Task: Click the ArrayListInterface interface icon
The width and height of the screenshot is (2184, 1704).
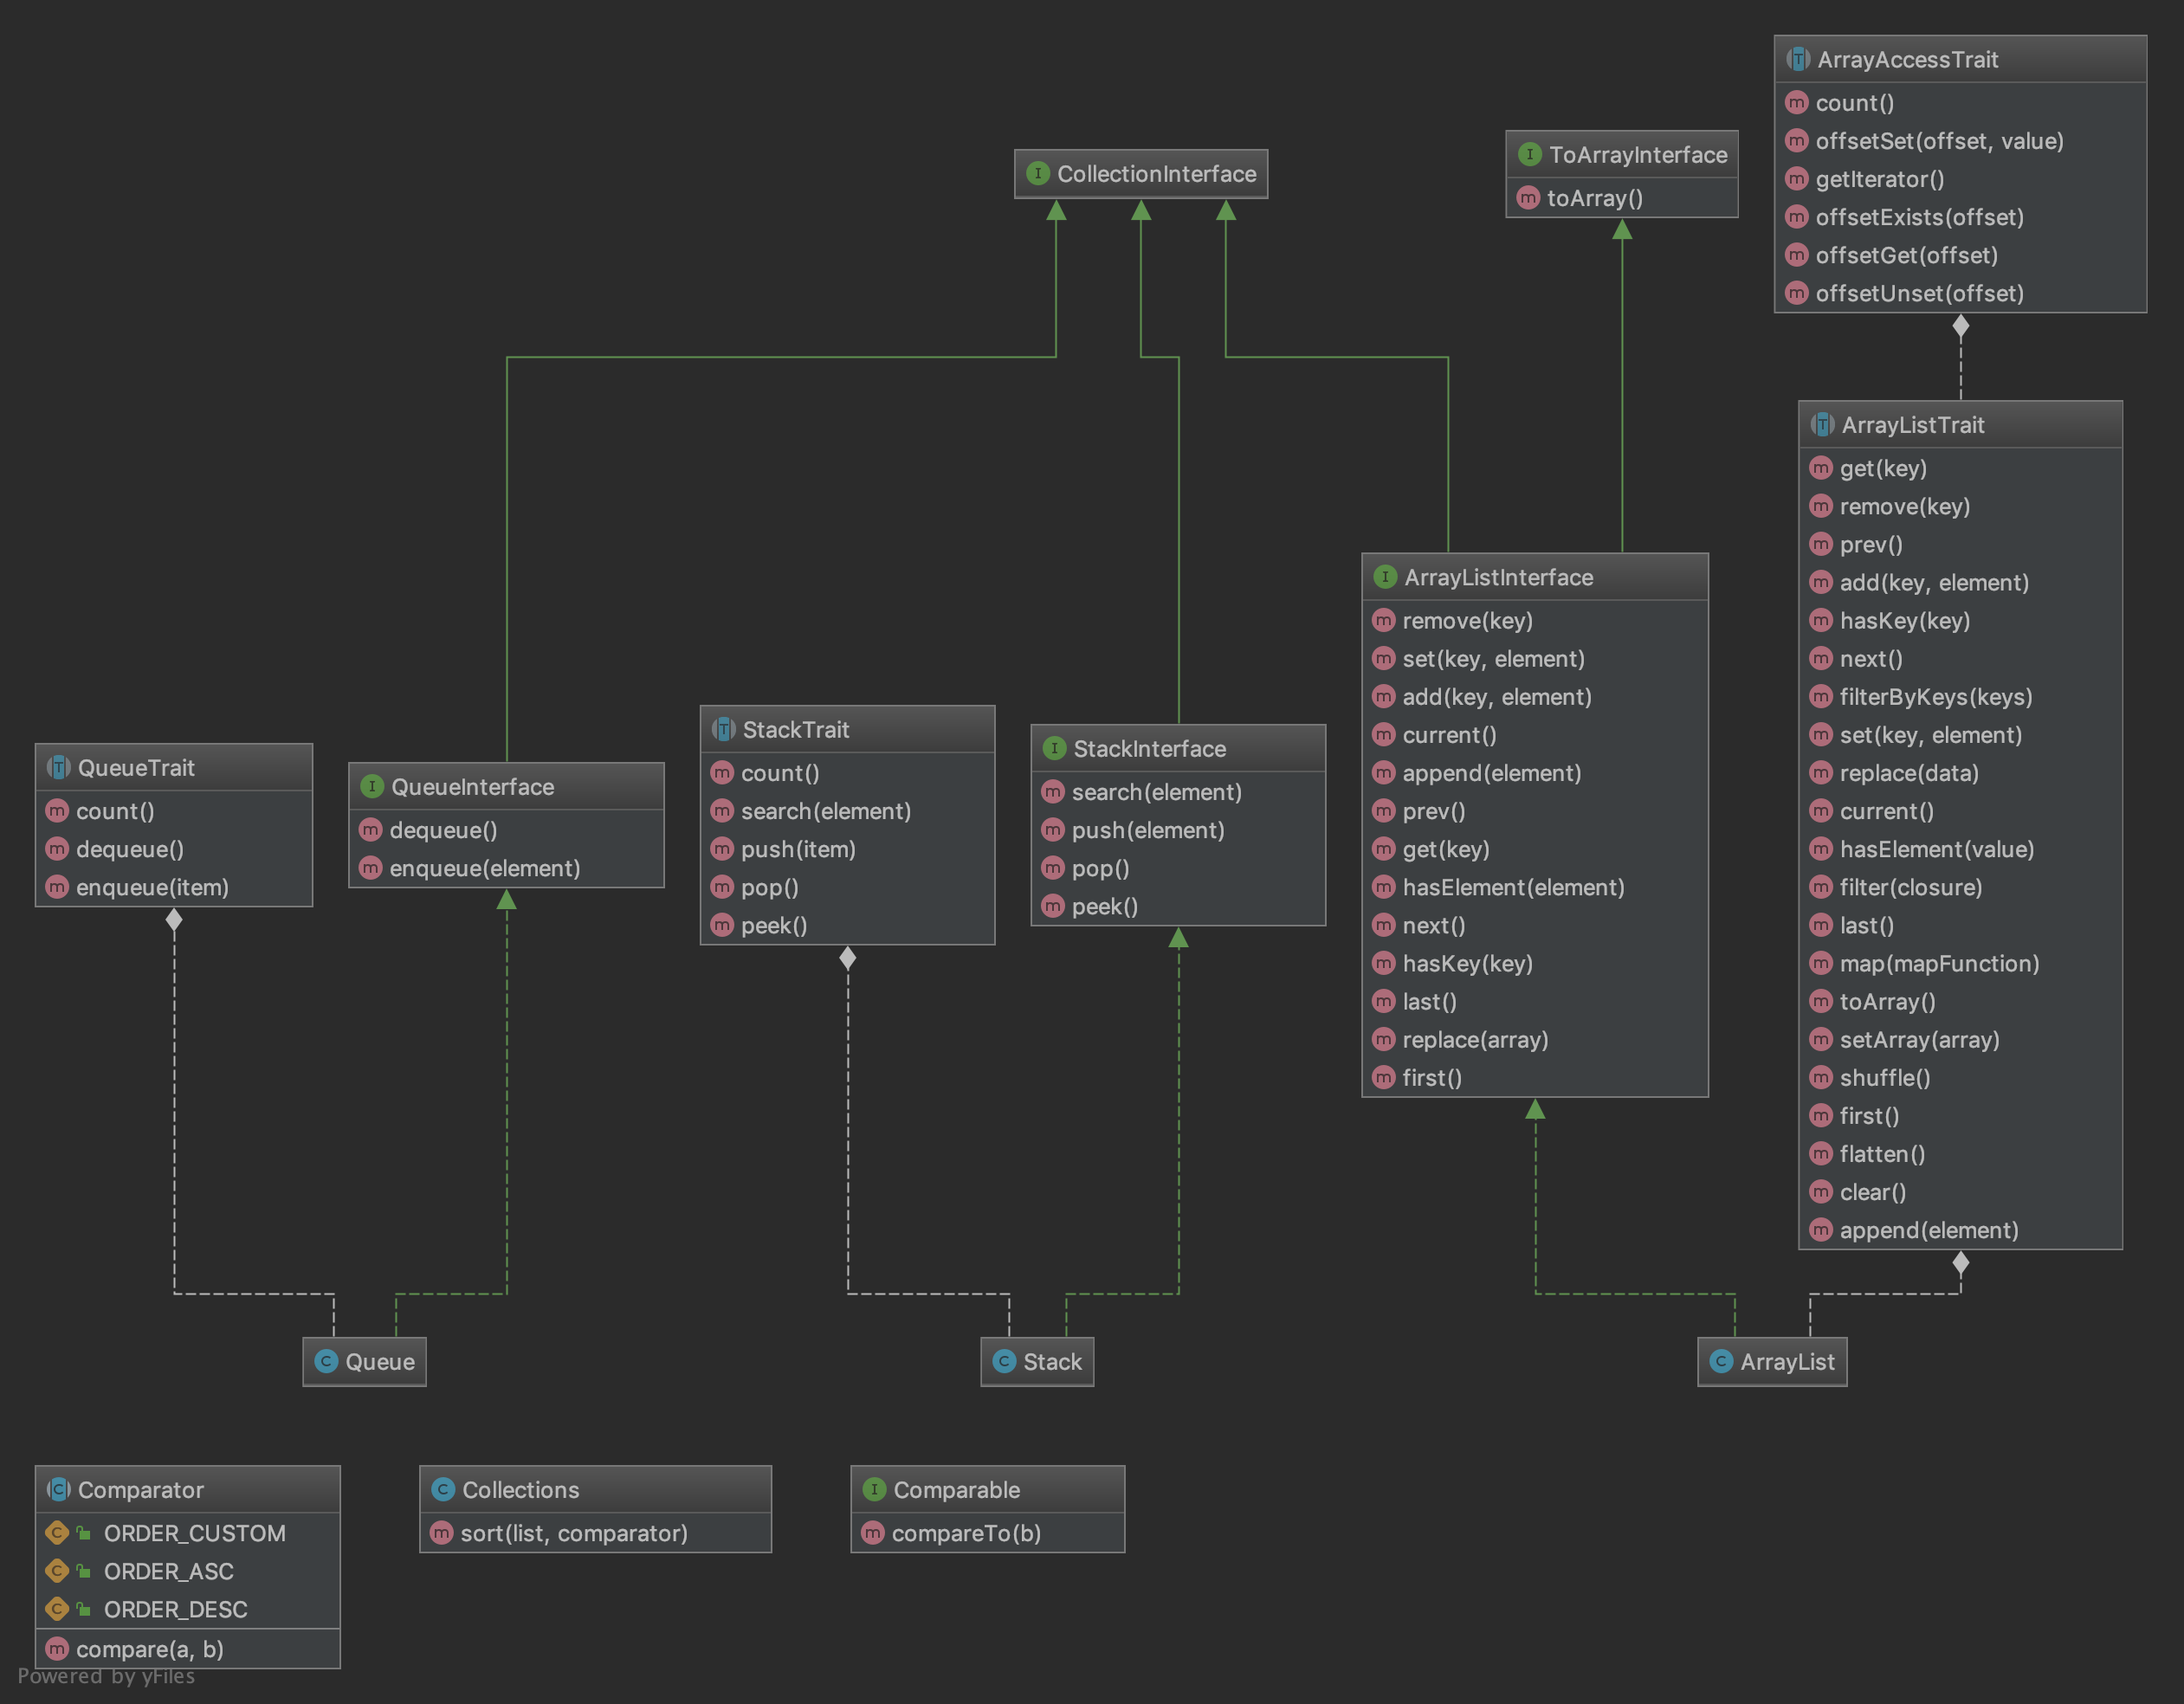Action: click(x=1385, y=577)
